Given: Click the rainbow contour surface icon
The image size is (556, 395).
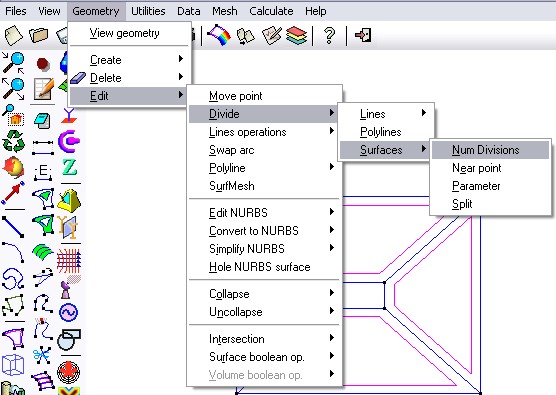Looking at the screenshot, I should (219, 35).
